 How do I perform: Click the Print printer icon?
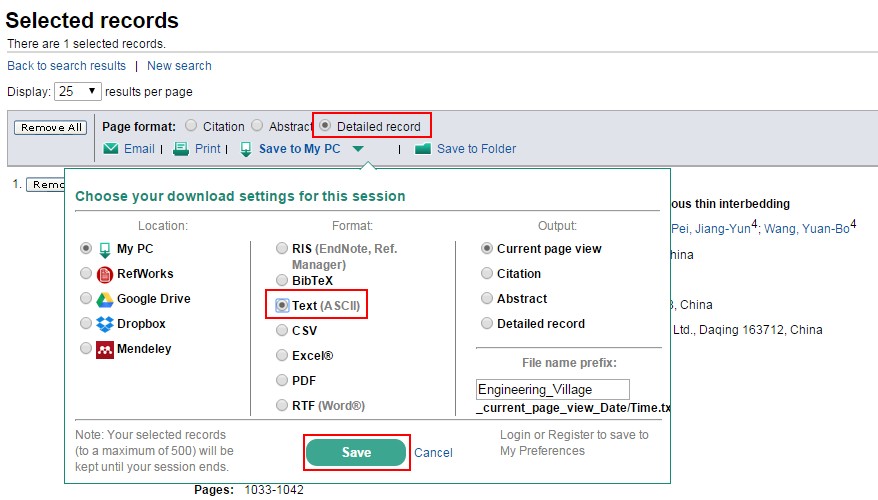(181, 149)
